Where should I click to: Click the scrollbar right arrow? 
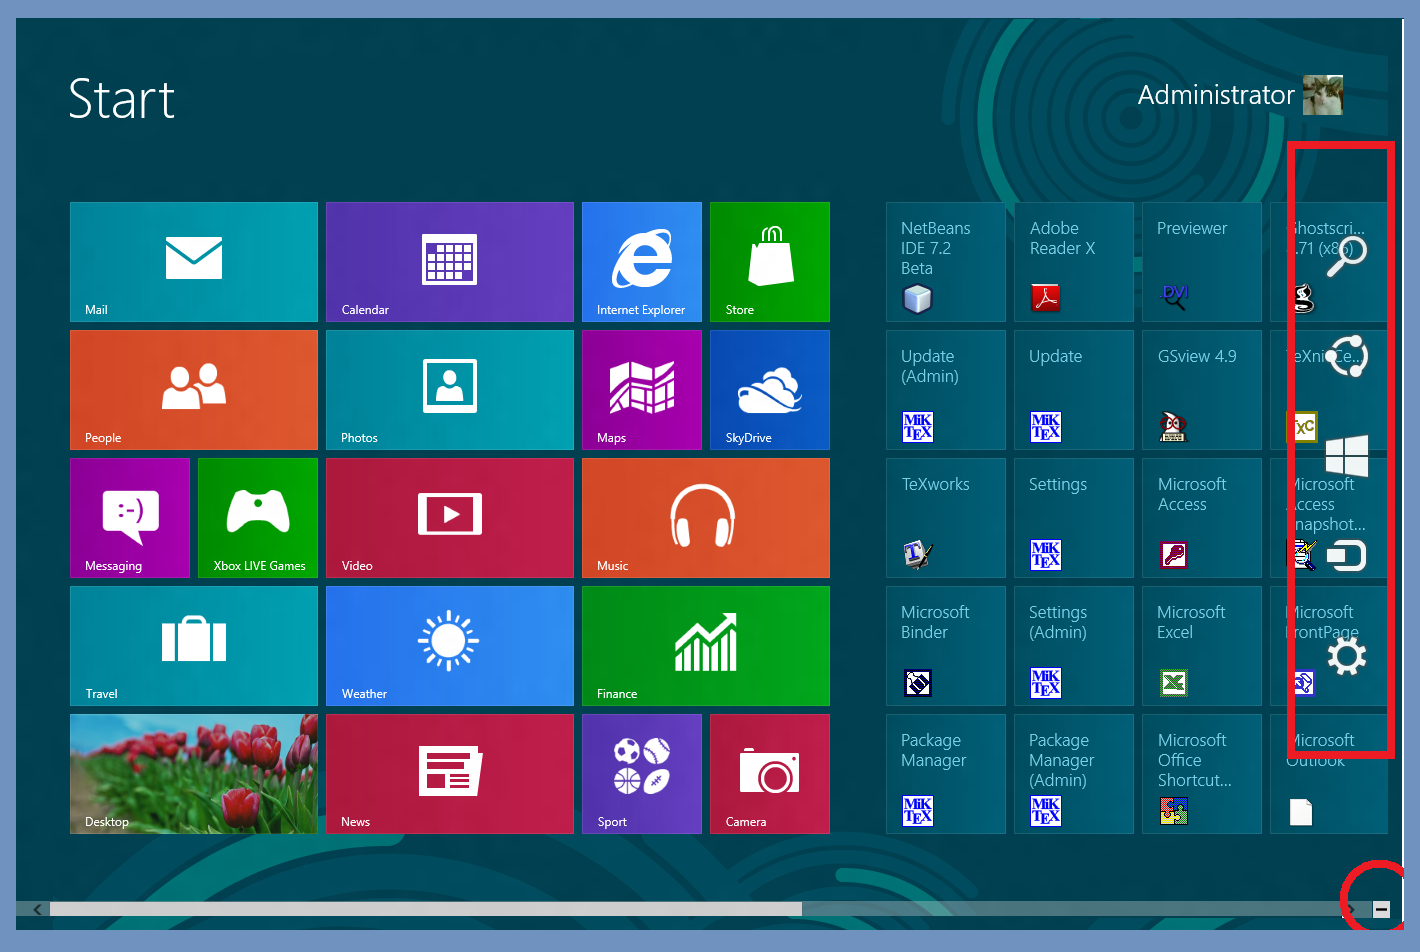click(1352, 909)
